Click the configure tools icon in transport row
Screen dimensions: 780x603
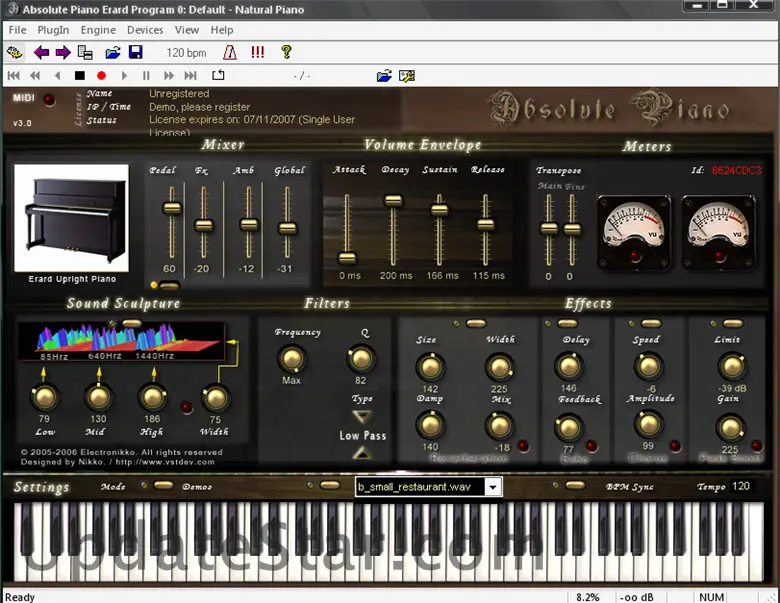coord(406,76)
